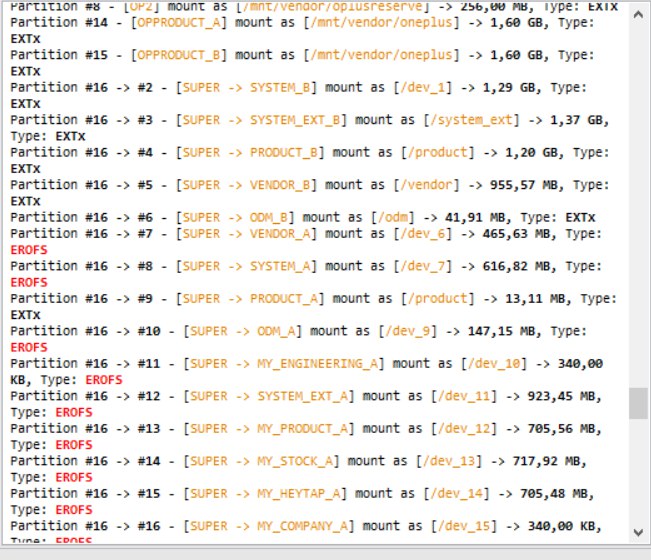
Task: Click the 705,56 MB size value
Action: coord(562,428)
